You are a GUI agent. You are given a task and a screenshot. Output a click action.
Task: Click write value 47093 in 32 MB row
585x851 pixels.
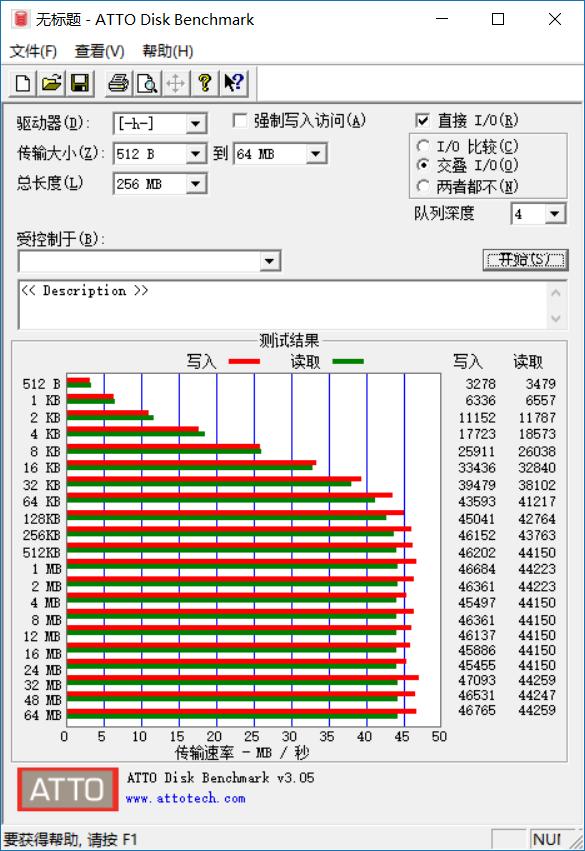point(477,681)
